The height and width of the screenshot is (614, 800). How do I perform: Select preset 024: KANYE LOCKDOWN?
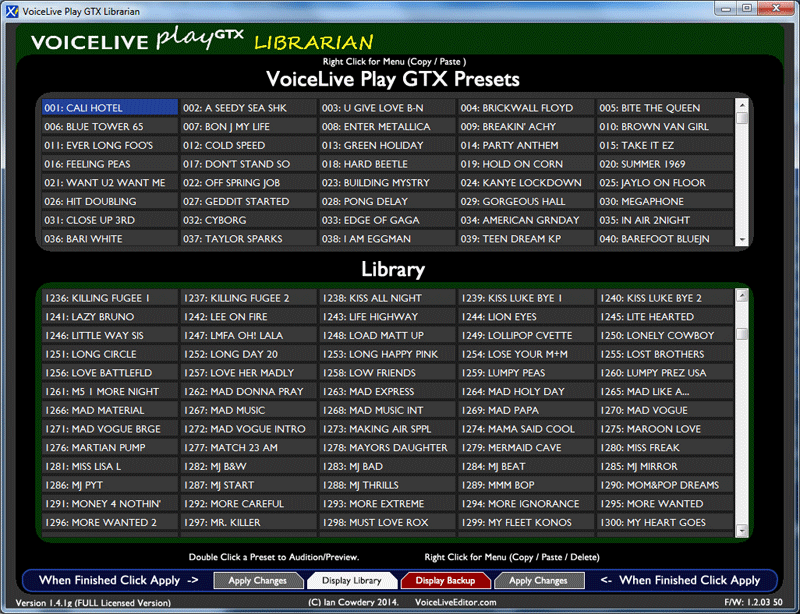(x=526, y=183)
